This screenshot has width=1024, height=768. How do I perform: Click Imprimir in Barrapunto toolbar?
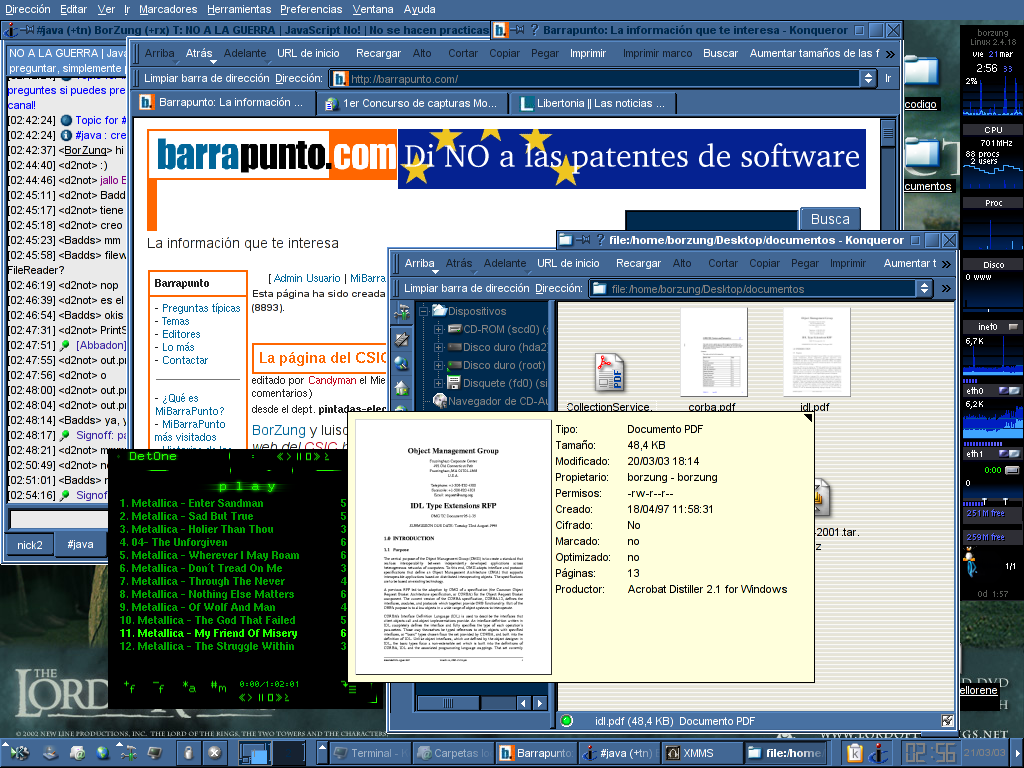click(588, 54)
